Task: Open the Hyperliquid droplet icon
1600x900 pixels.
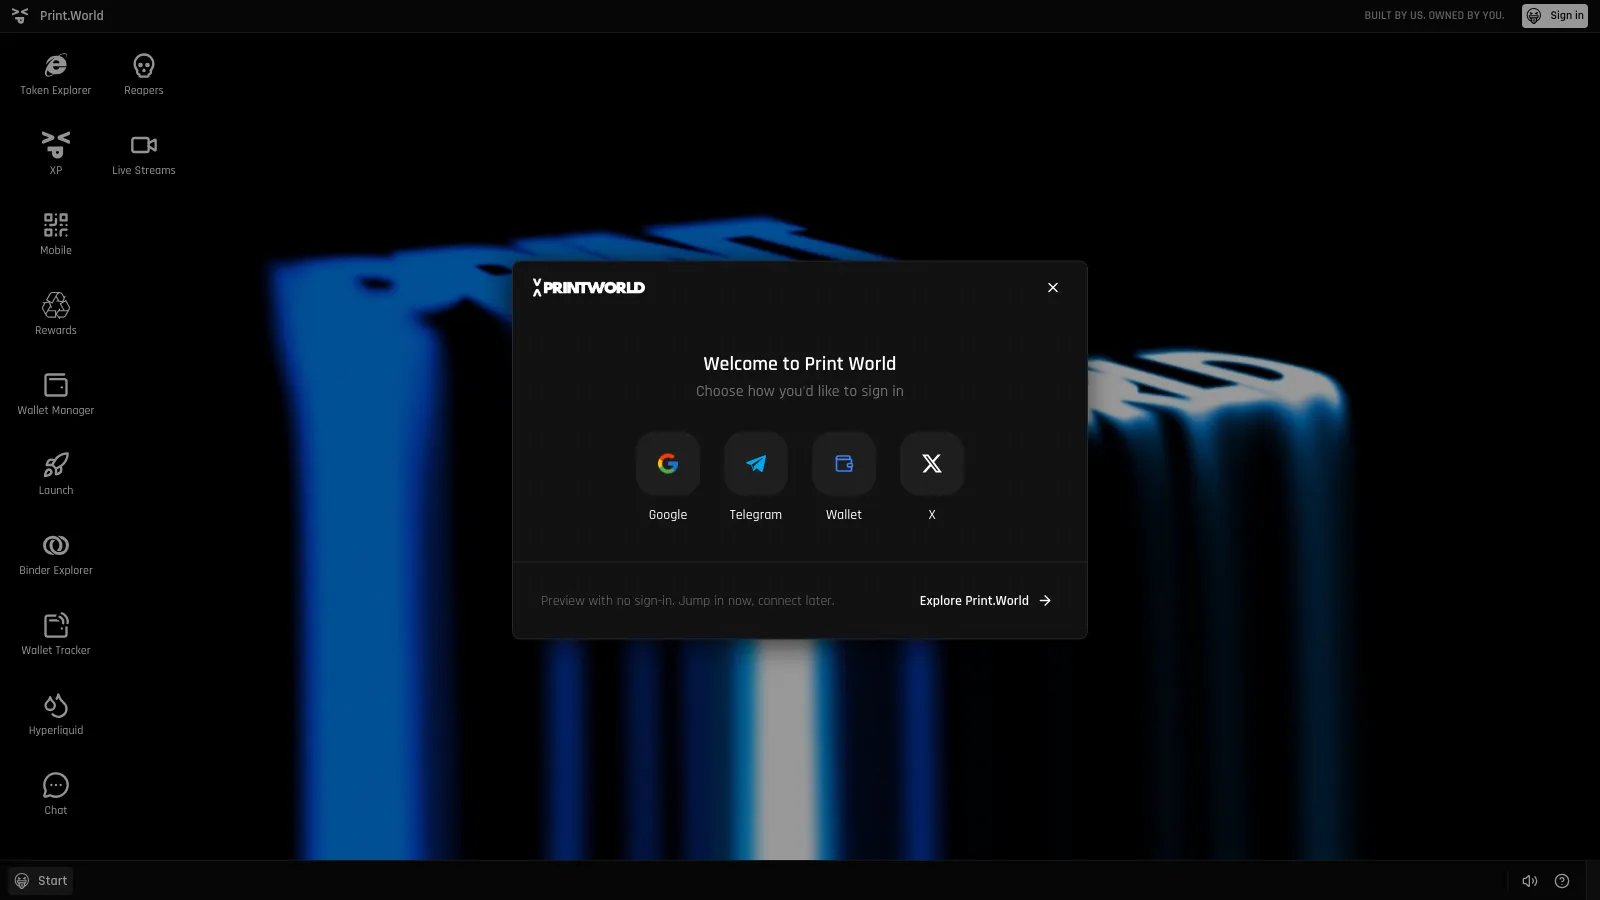Action: tap(56, 714)
